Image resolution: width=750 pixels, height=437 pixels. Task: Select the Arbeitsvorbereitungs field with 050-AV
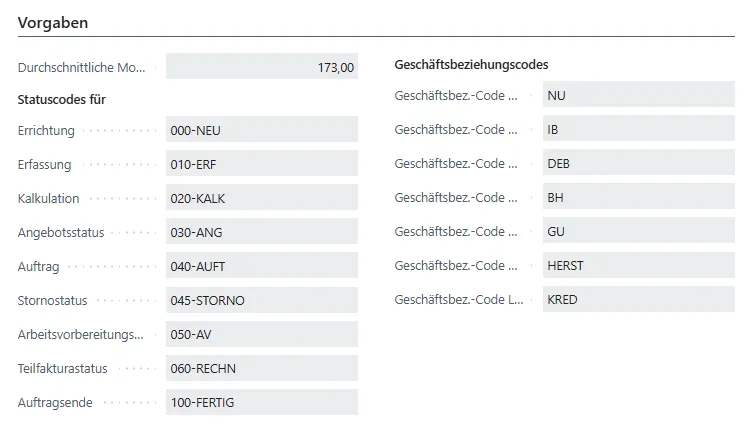[262, 335]
